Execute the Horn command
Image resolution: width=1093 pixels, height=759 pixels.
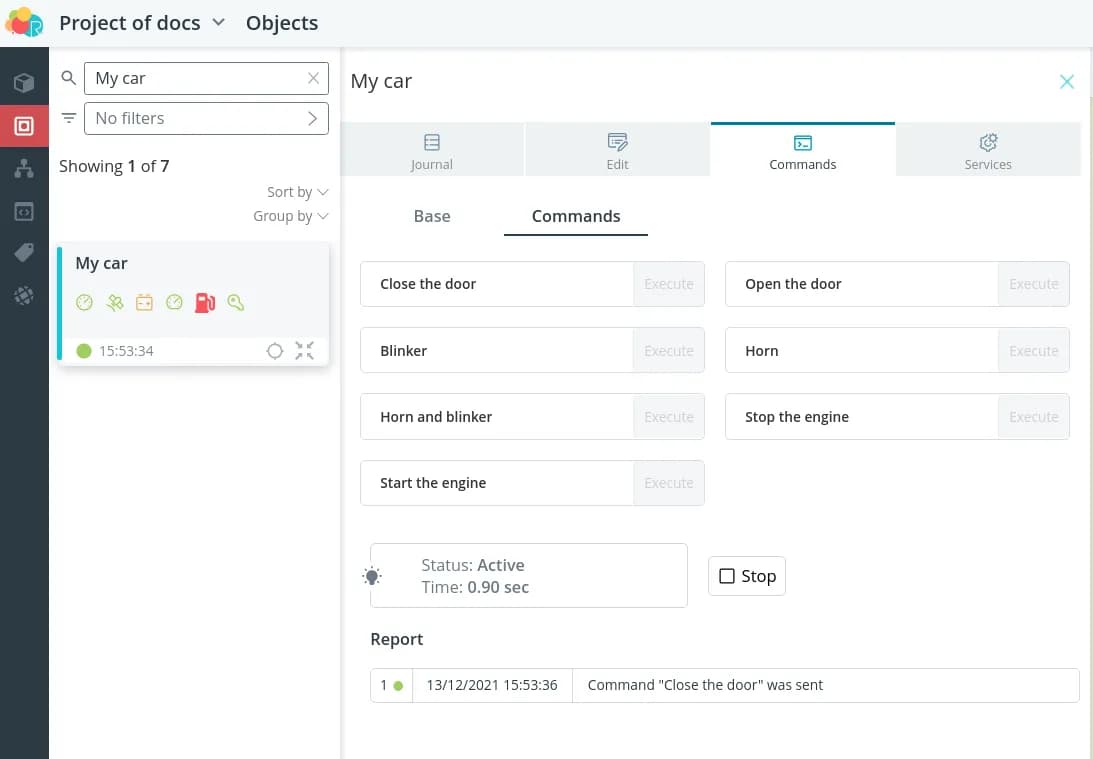tap(1033, 351)
